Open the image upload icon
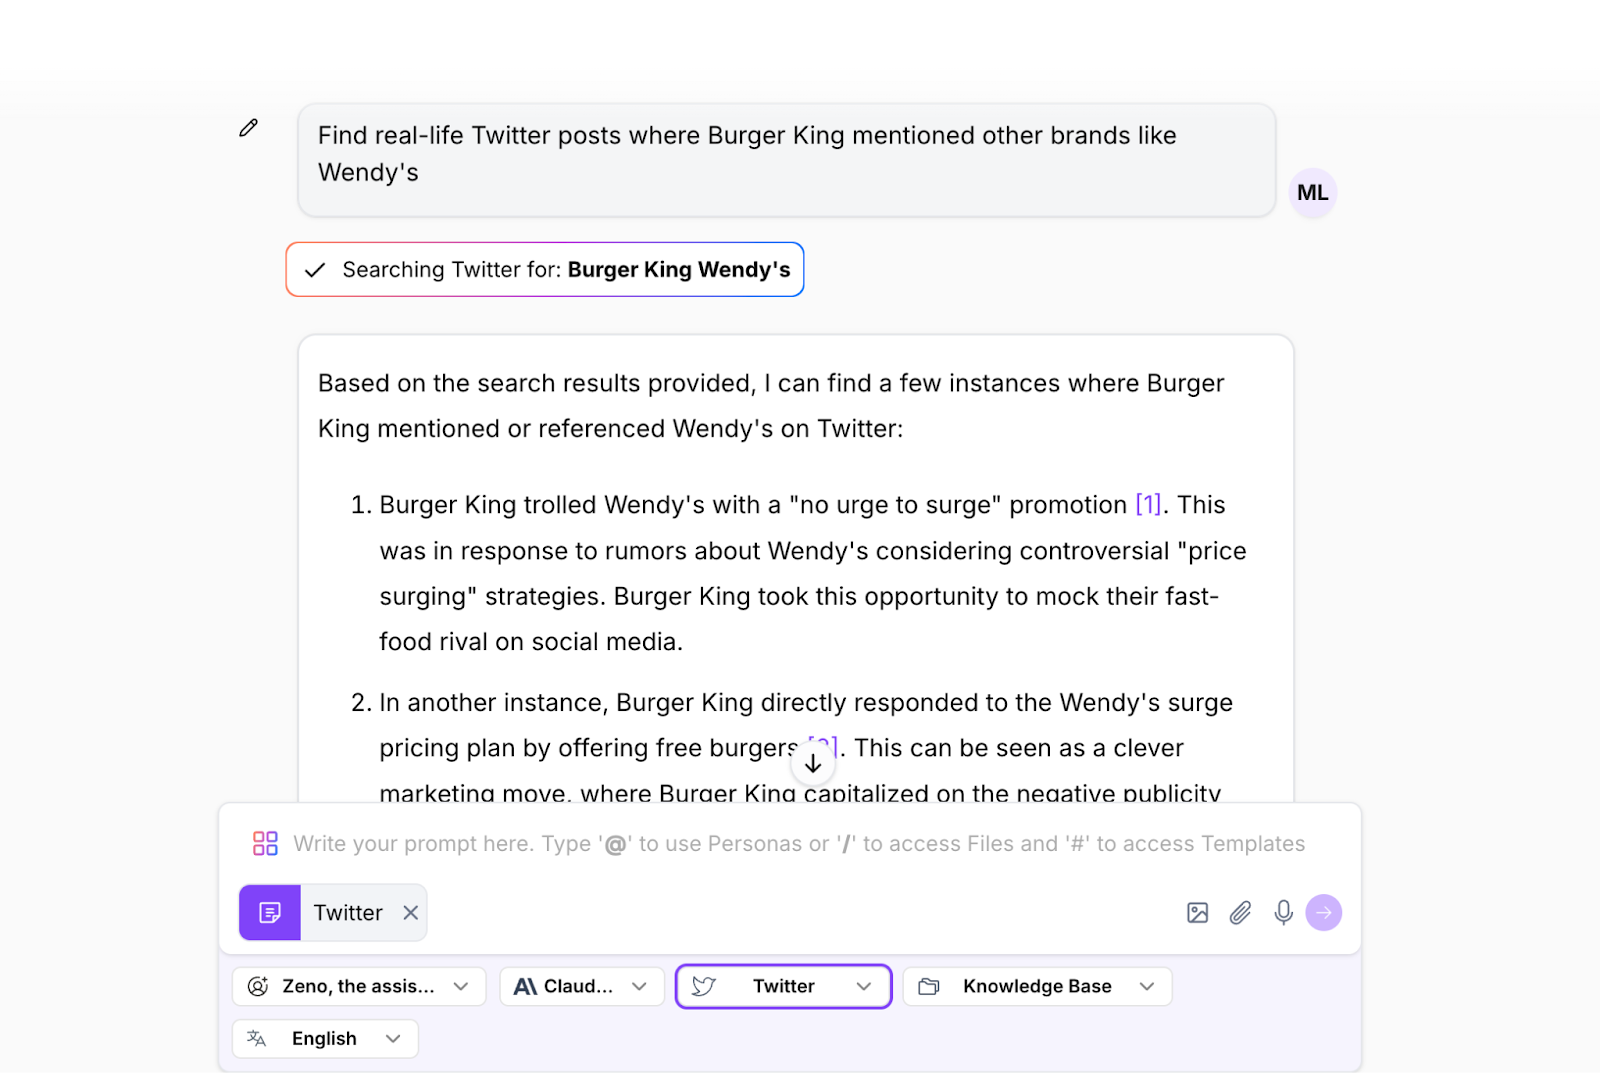1600x1073 pixels. pyautogui.click(x=1197, y=912)
